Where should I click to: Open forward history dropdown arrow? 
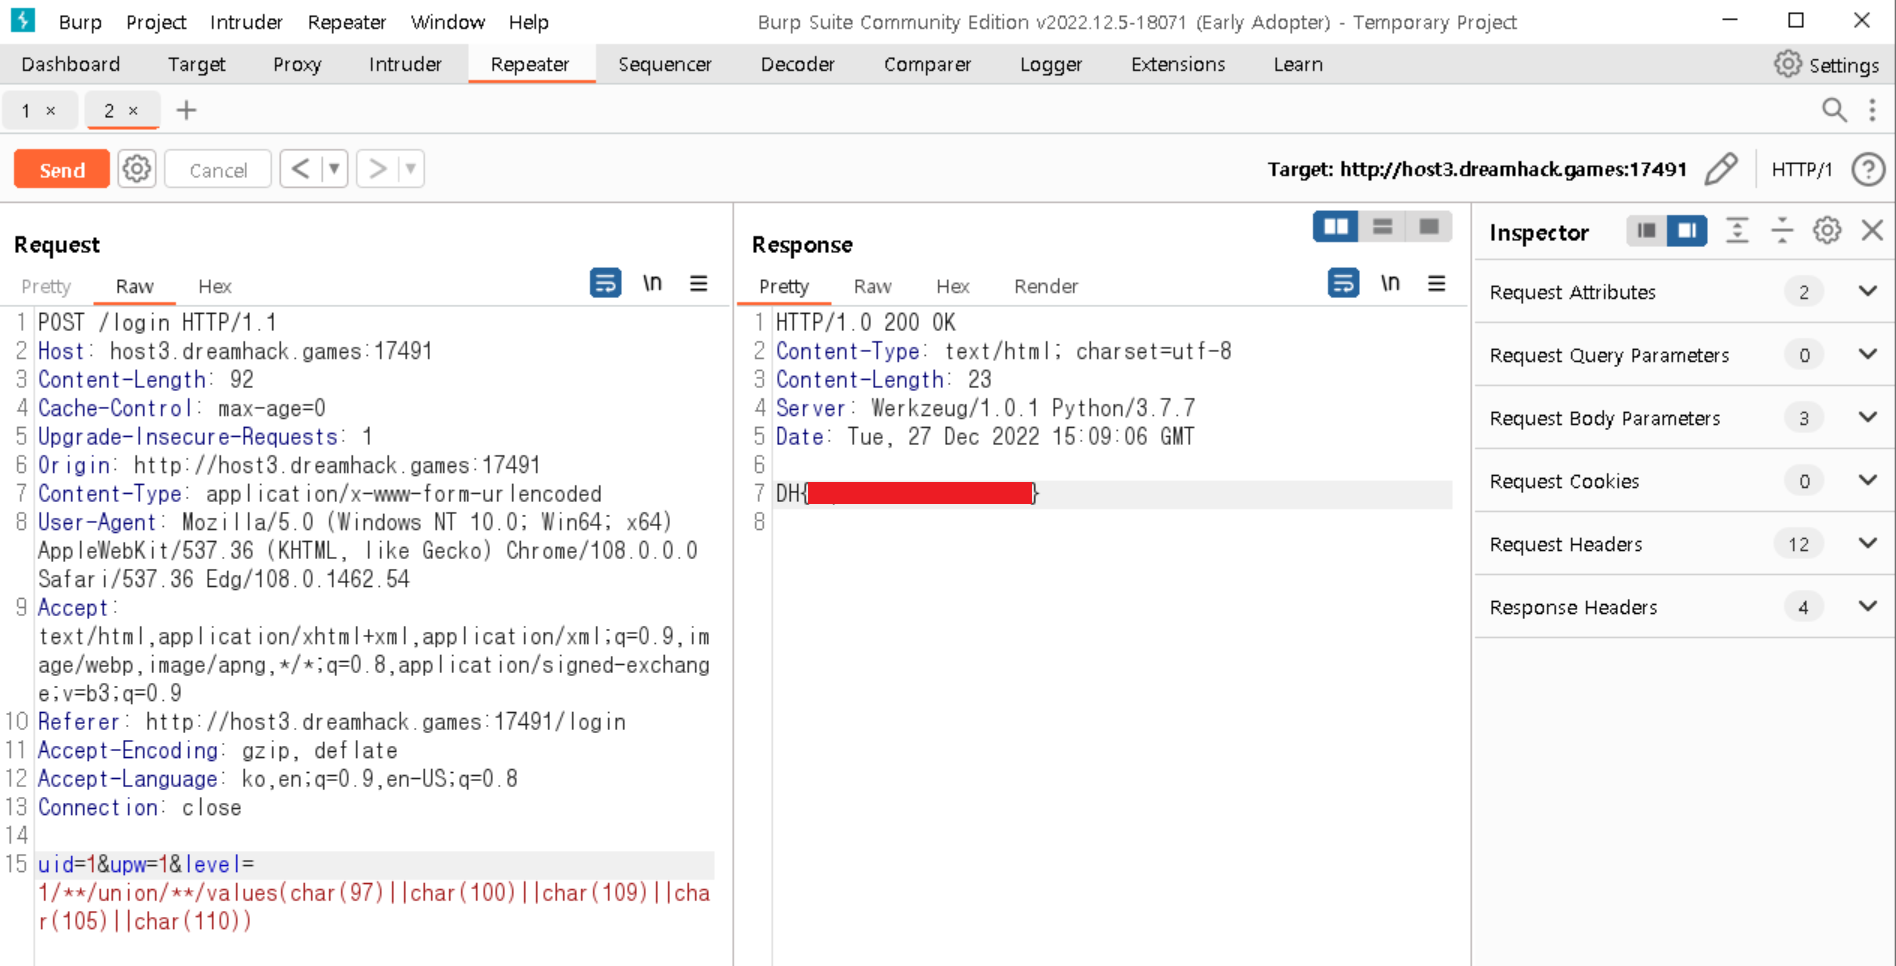[x=411, y=169]
